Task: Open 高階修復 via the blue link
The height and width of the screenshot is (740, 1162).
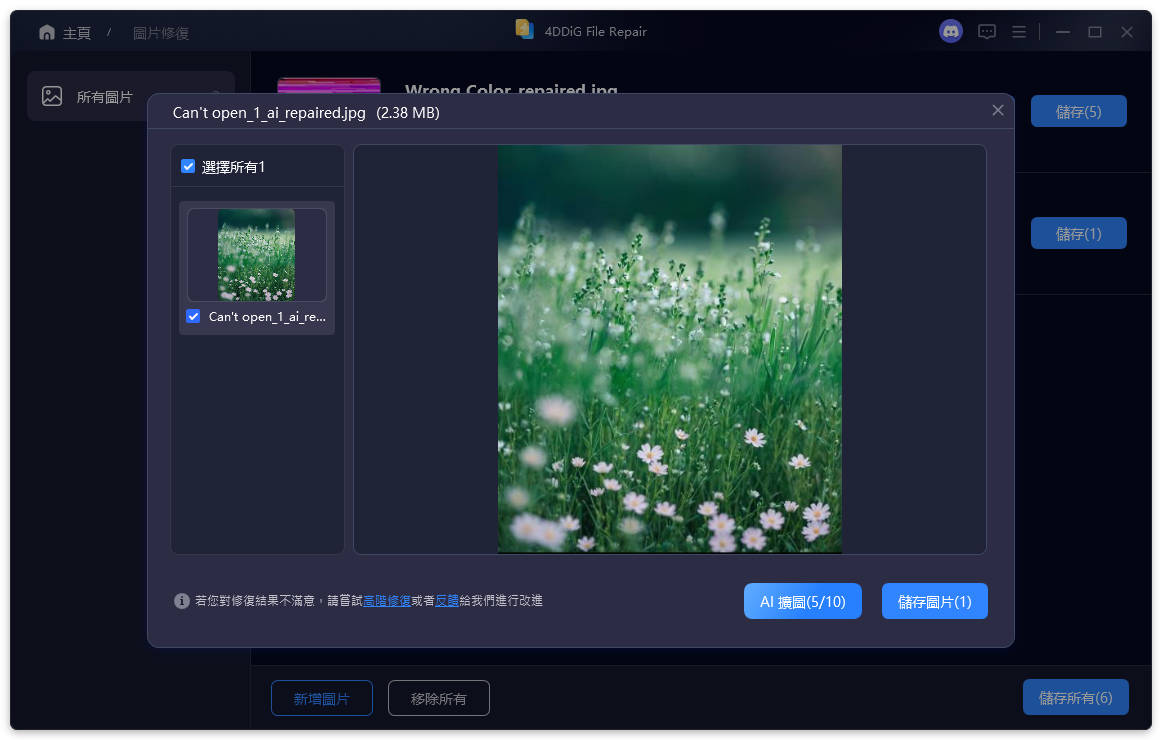Action: [388, 600]
